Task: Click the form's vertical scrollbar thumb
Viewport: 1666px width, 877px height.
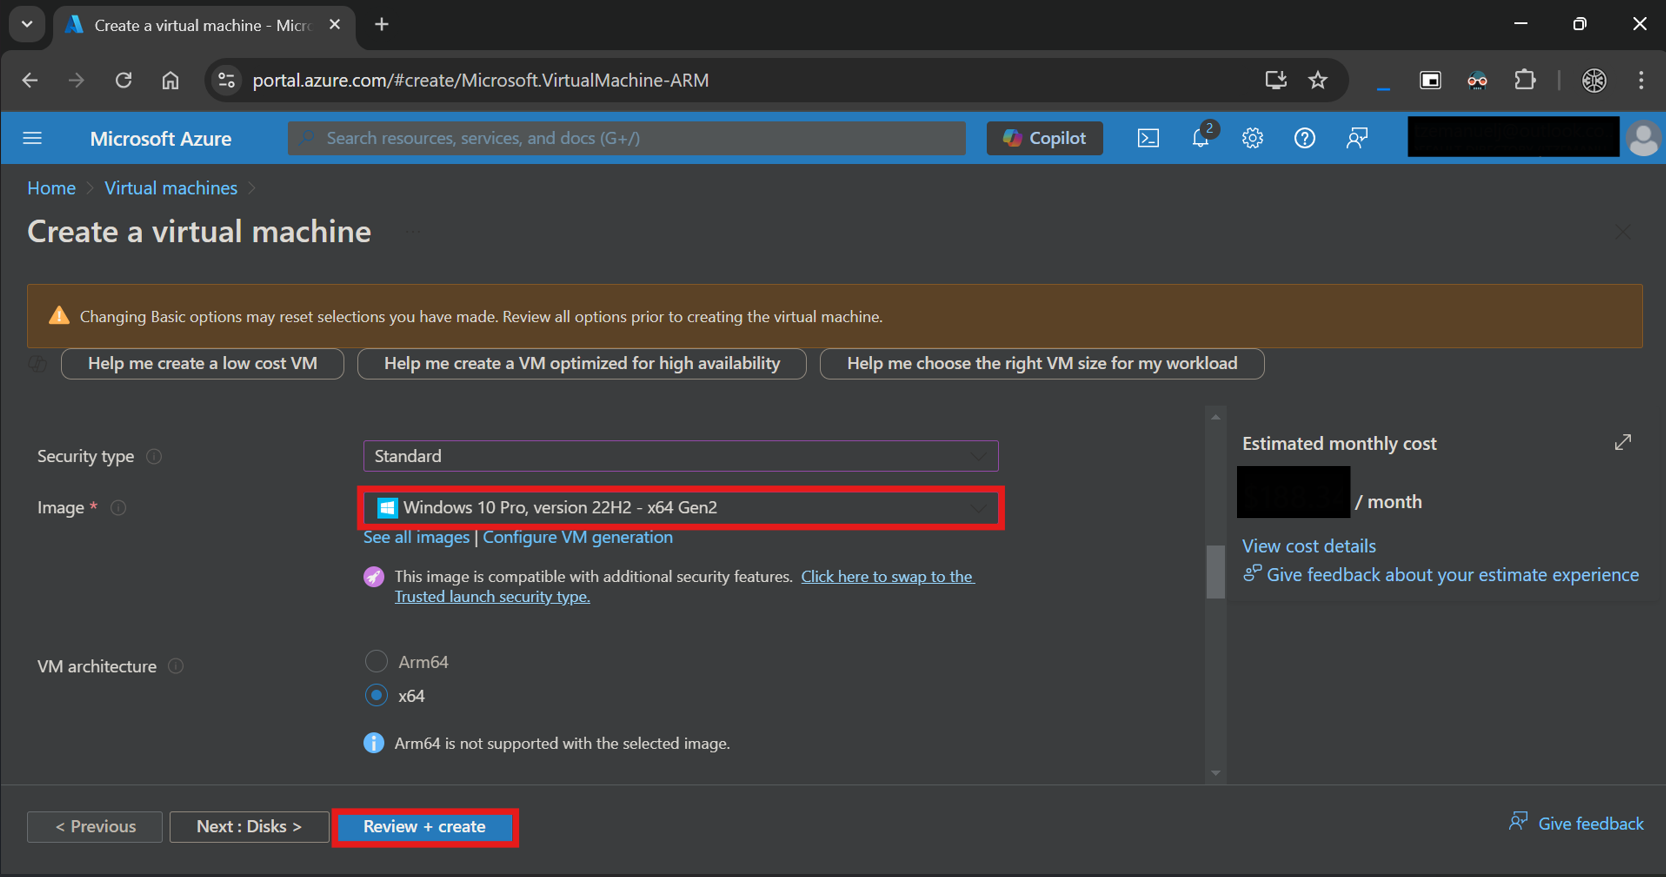Action: (x=1215, y=571)
